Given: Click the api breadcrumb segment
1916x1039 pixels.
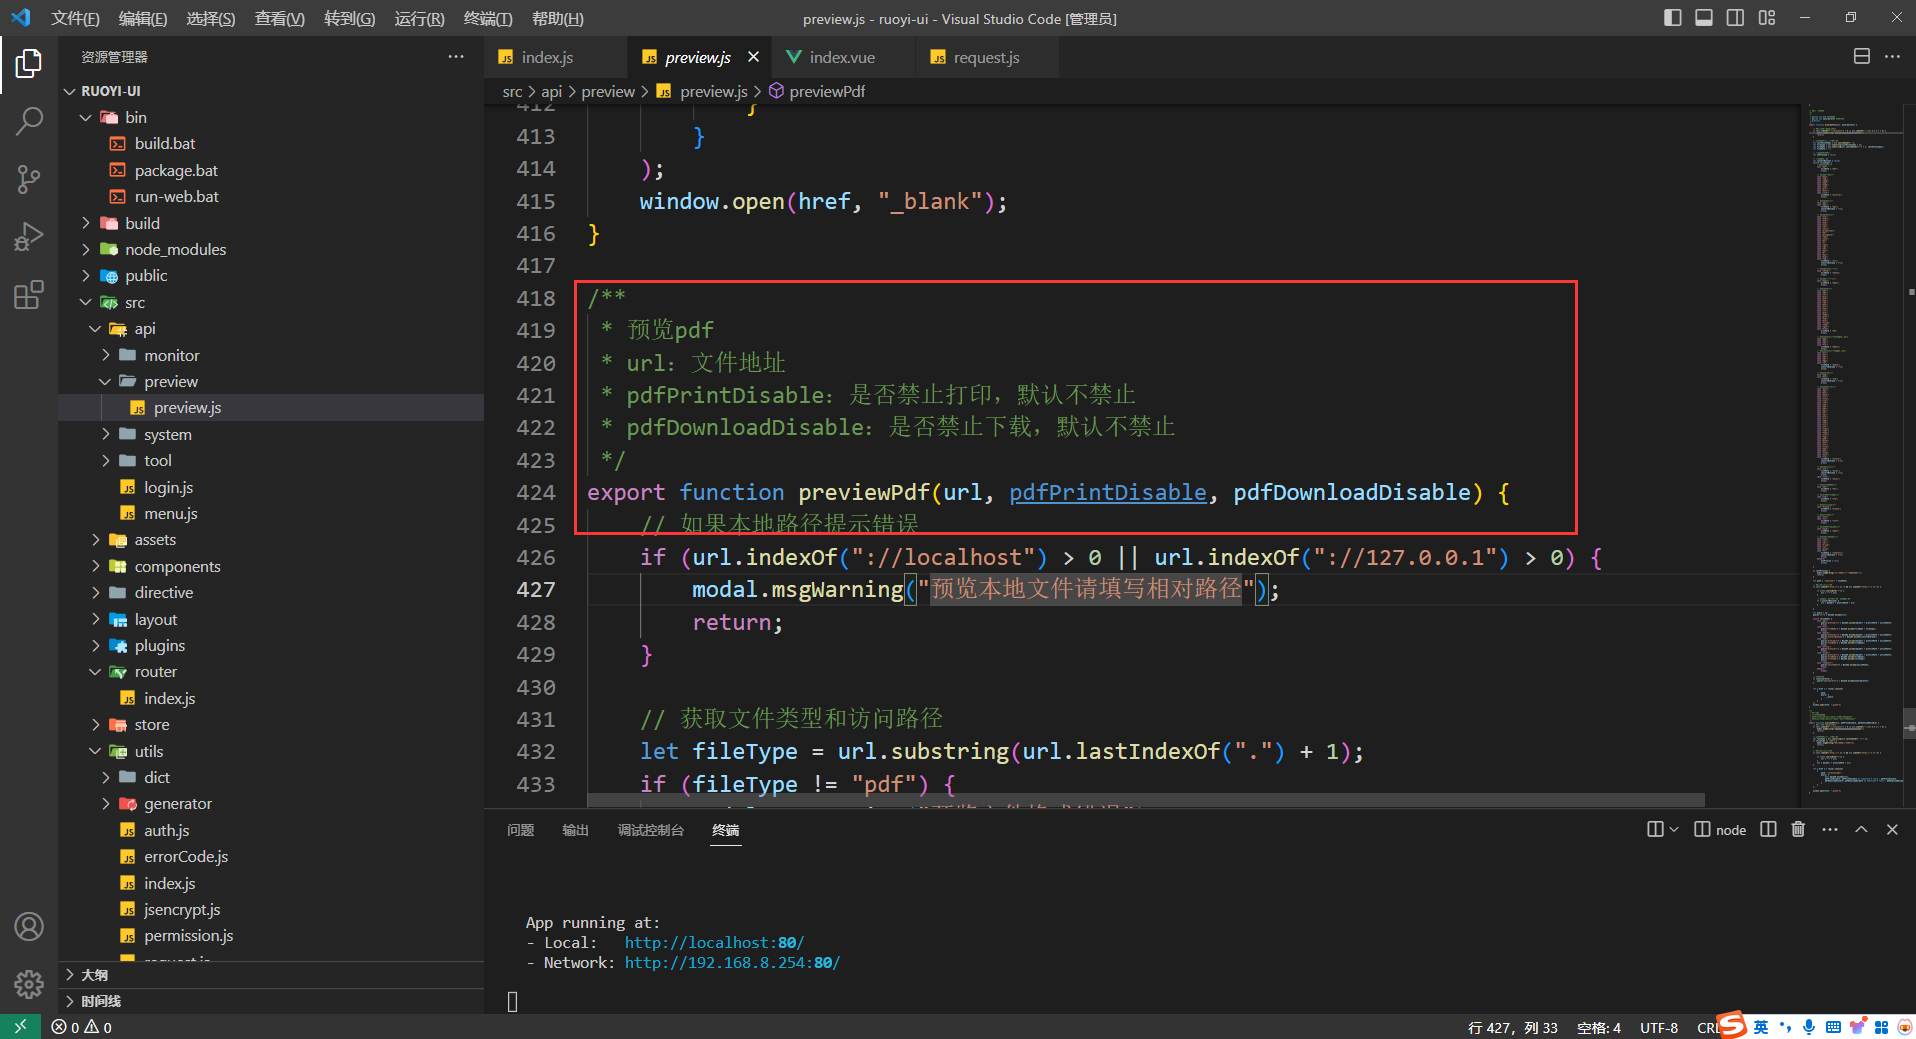Looking at the screenshot, I should point(551,91).
